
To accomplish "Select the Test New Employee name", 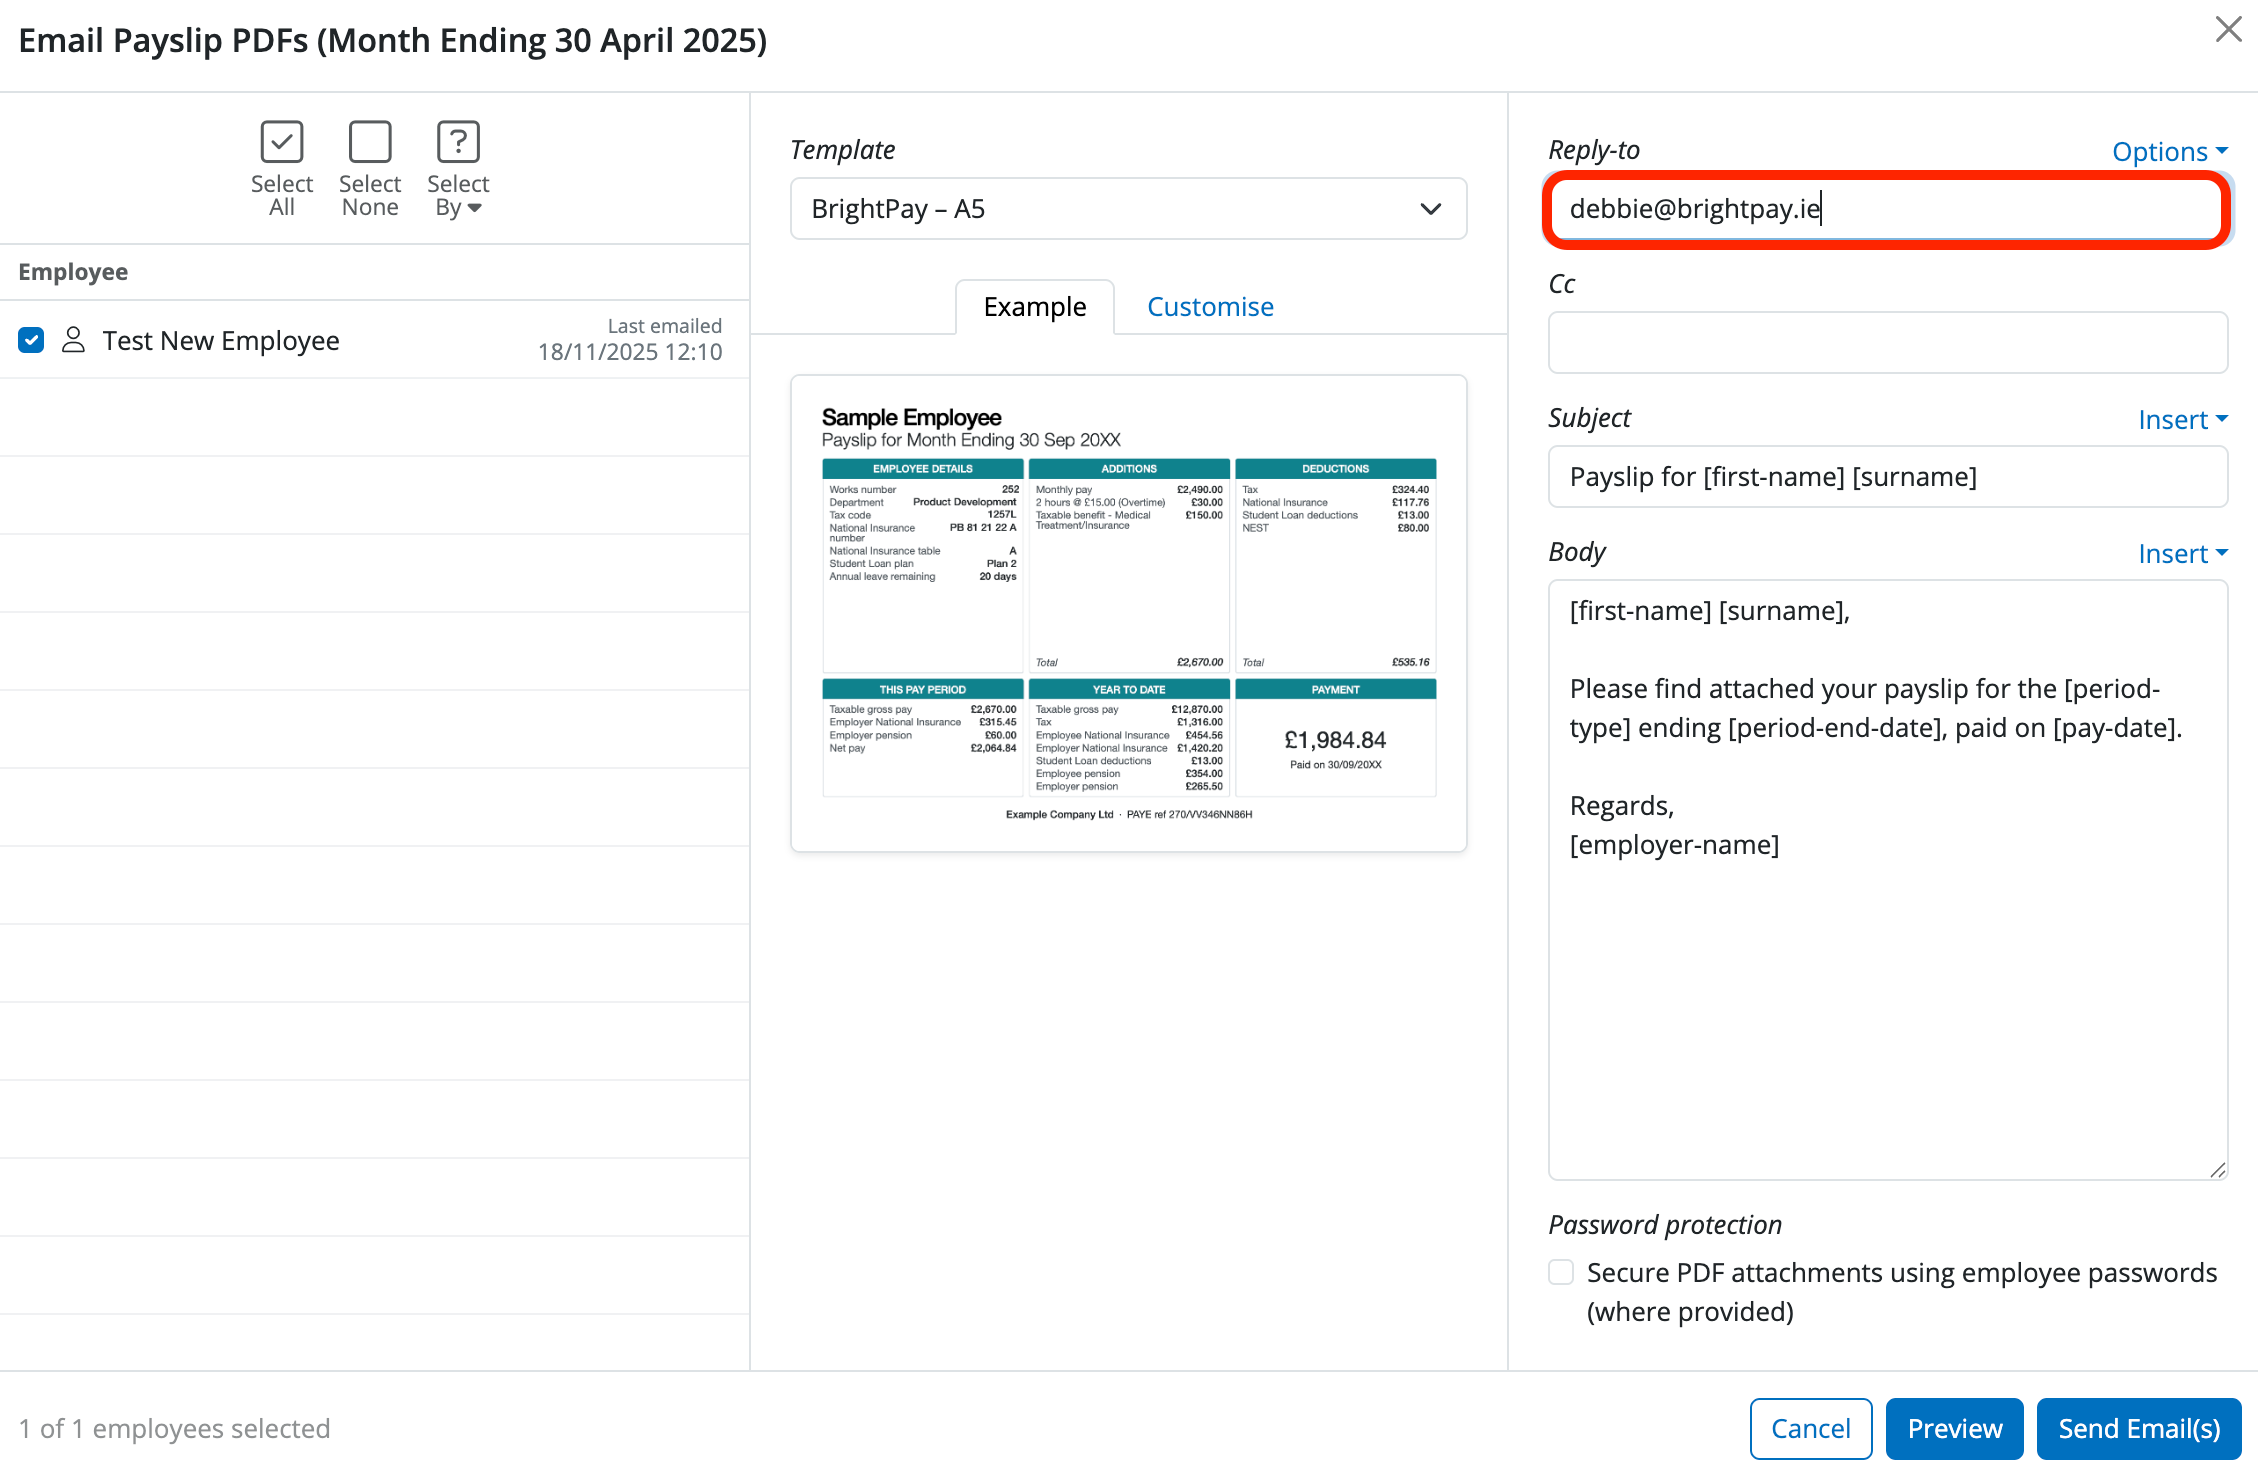I will pos(221,340).
